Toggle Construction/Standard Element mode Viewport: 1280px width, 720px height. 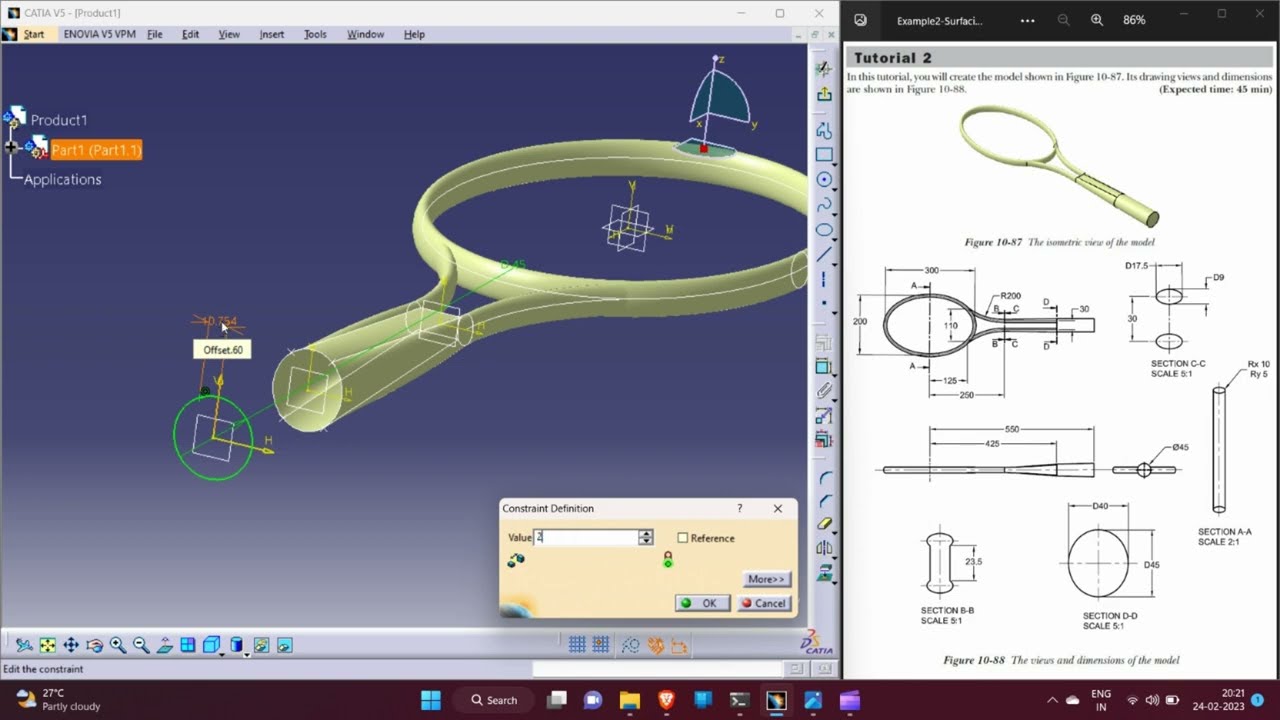coord(631,645)
